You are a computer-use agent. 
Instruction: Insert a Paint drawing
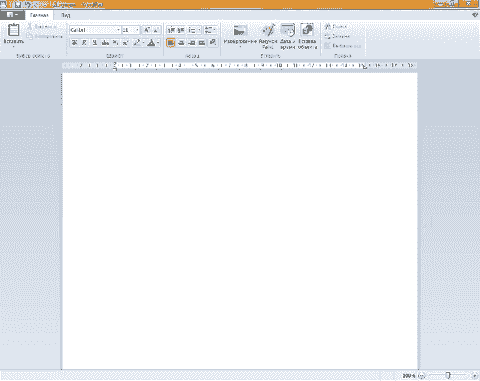coord(268,36)
